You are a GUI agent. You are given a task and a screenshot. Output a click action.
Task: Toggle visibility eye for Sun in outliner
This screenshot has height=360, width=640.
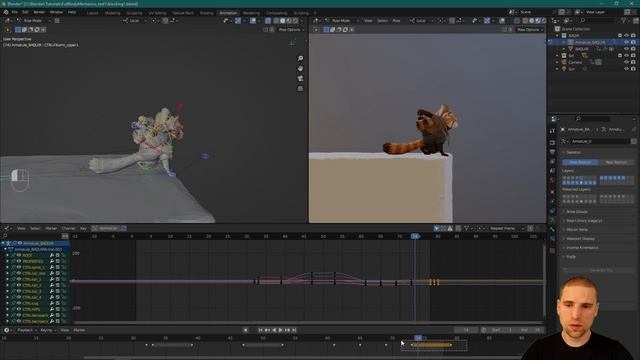627,69
